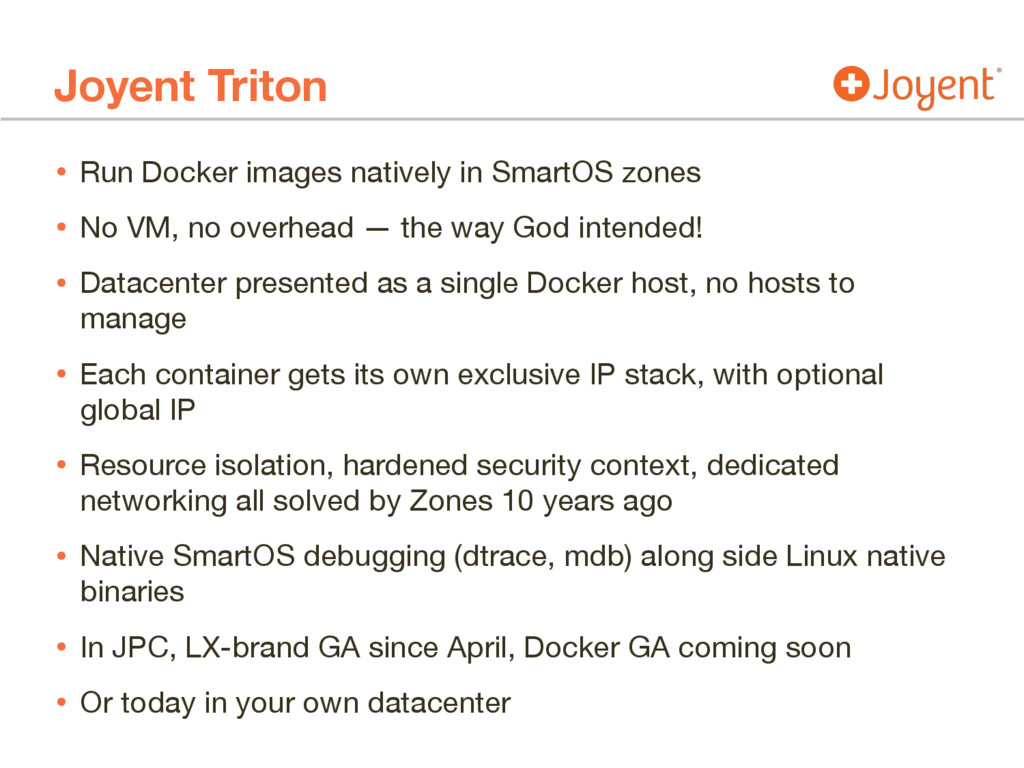Click the text 'Zones 10 years ago'
This screenshot has width=1024, height=768.
click(541, 502)
